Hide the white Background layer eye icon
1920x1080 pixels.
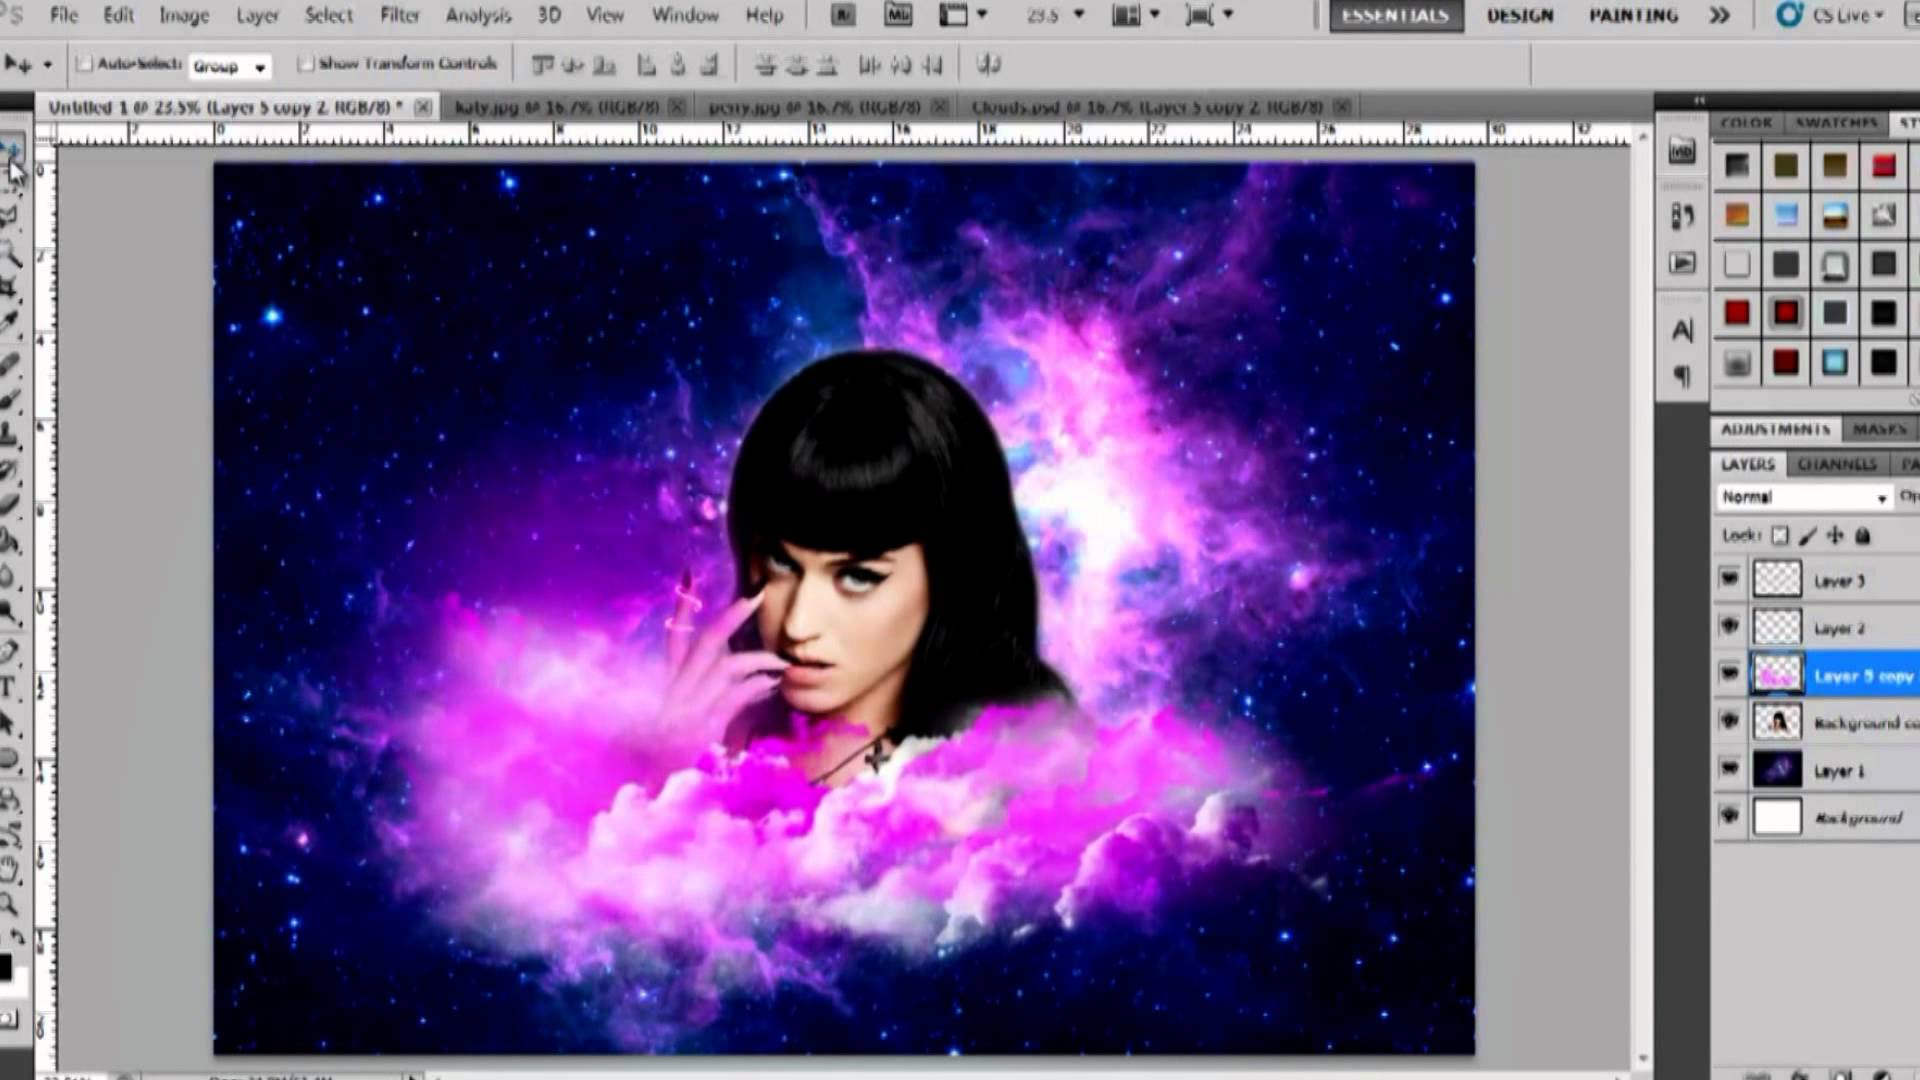[x=1729, y=816]
